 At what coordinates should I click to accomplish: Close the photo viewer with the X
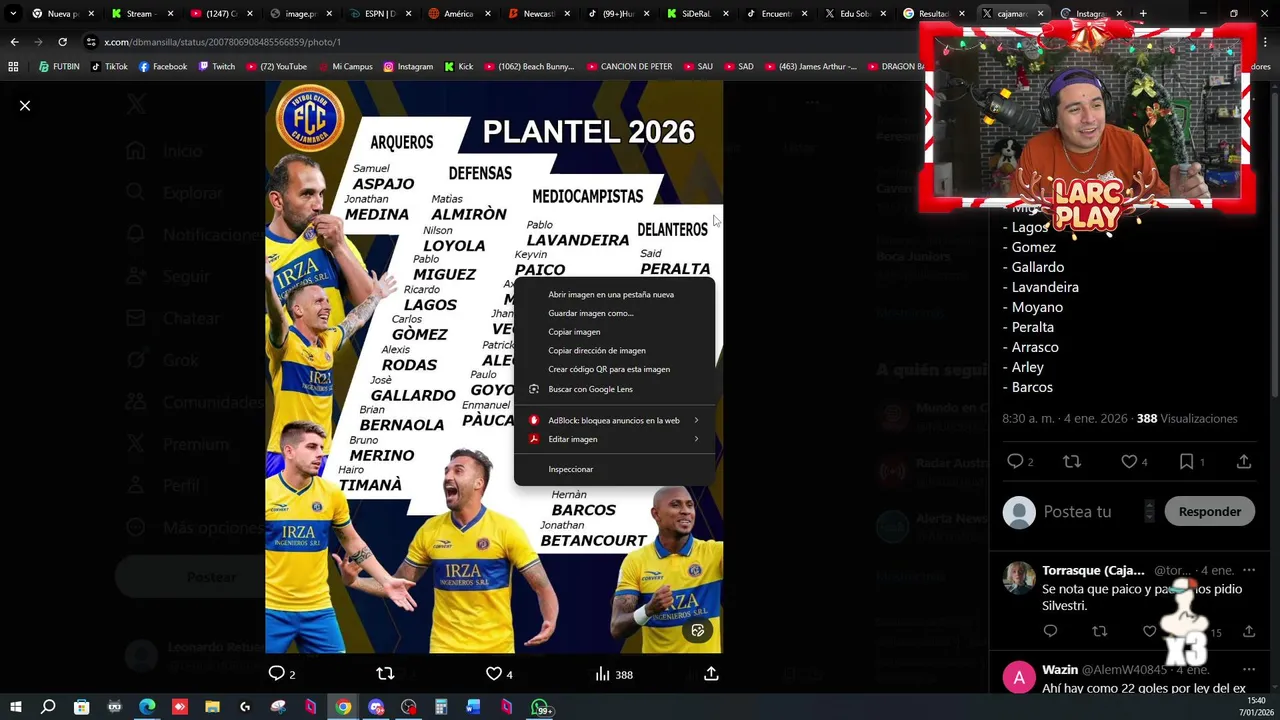click(x=25, y=105)
